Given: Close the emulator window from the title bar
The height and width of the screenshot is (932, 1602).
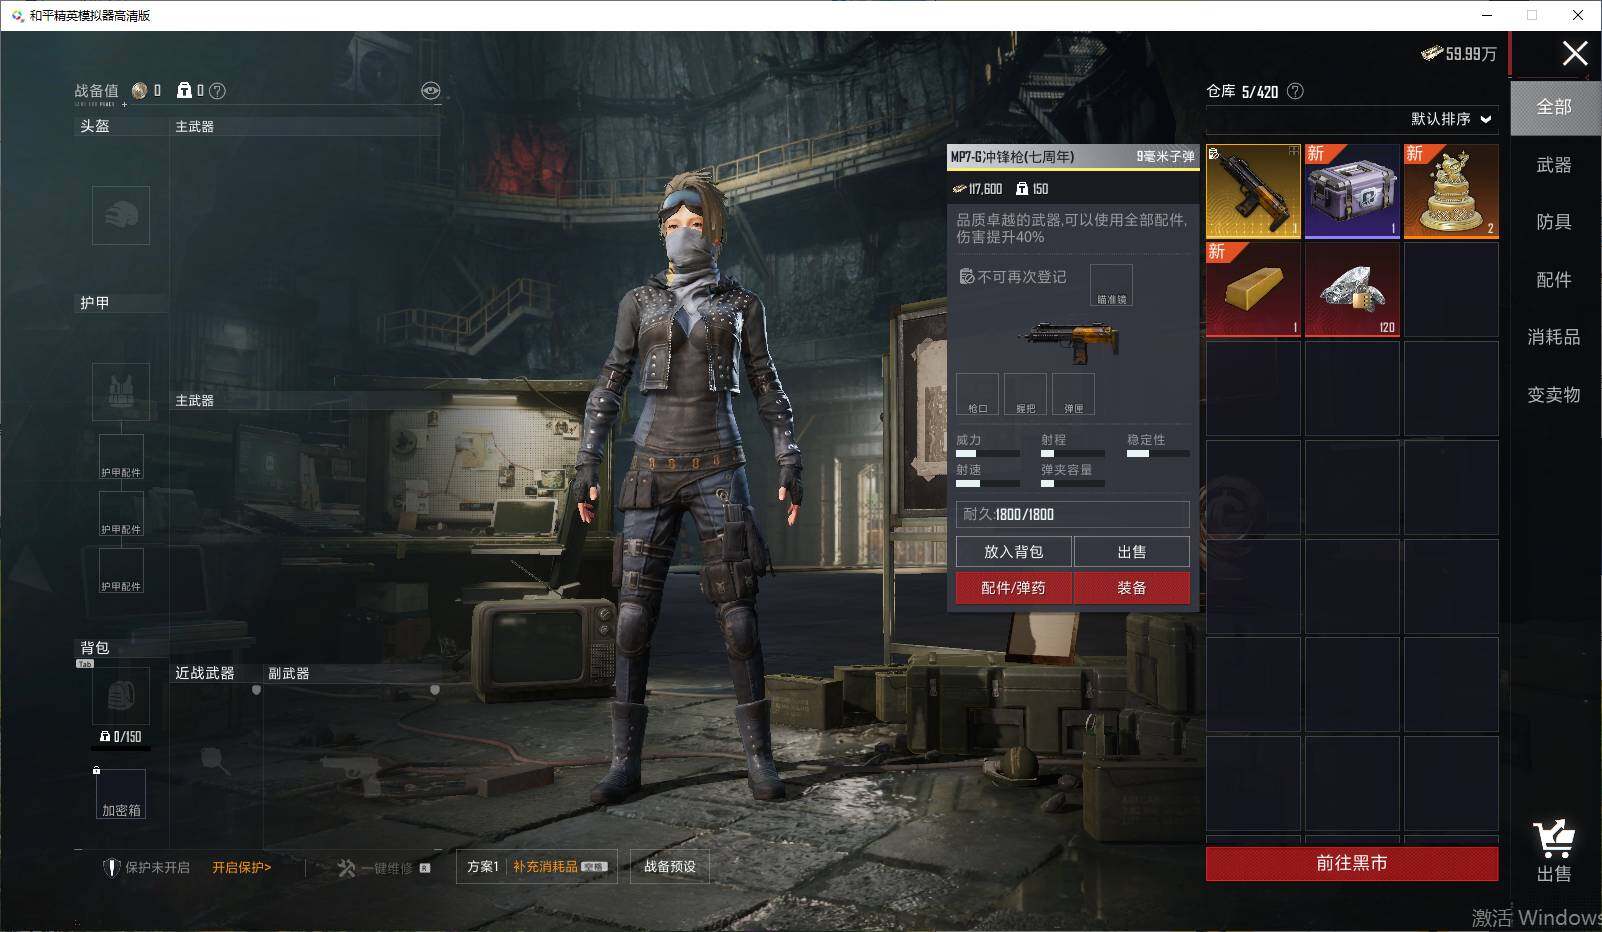Looking at the screenshot, I should (1578, 15).
